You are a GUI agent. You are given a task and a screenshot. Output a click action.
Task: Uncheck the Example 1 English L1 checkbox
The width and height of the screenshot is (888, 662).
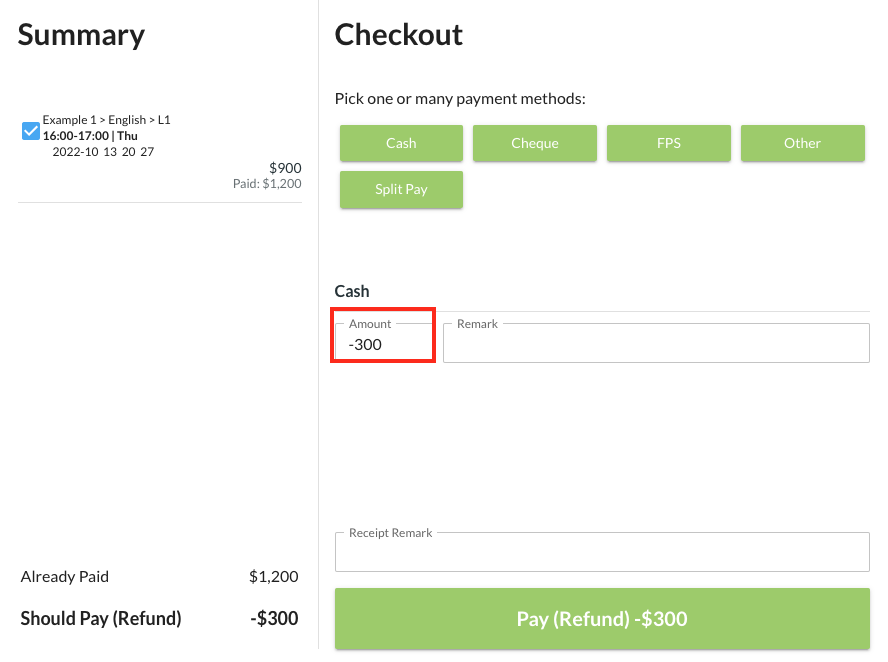(x=31, y=130)
